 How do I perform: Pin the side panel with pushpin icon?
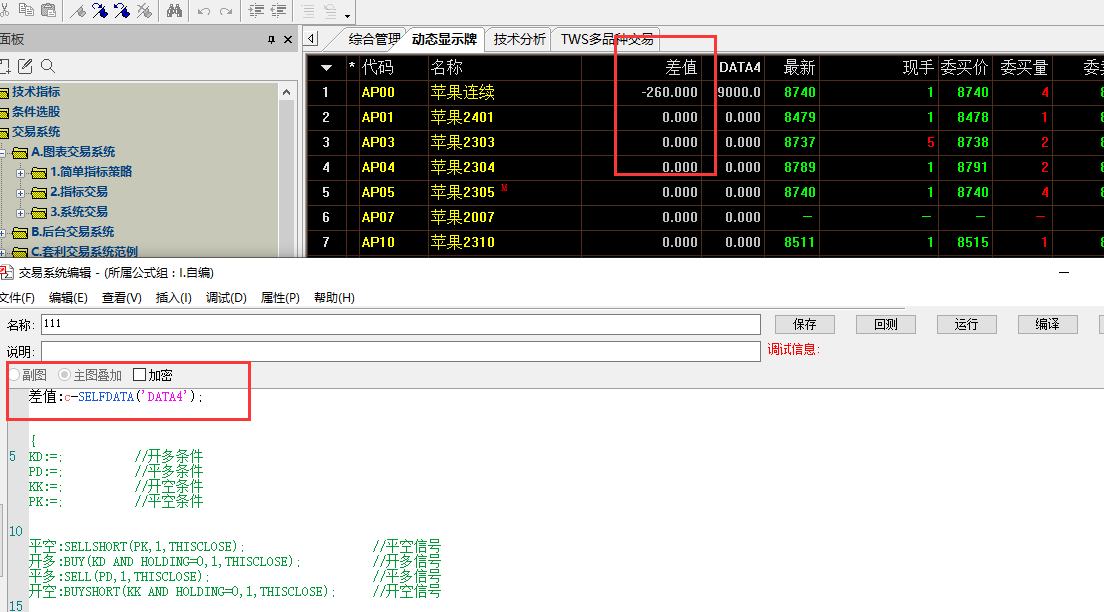(x=271, y=40)
